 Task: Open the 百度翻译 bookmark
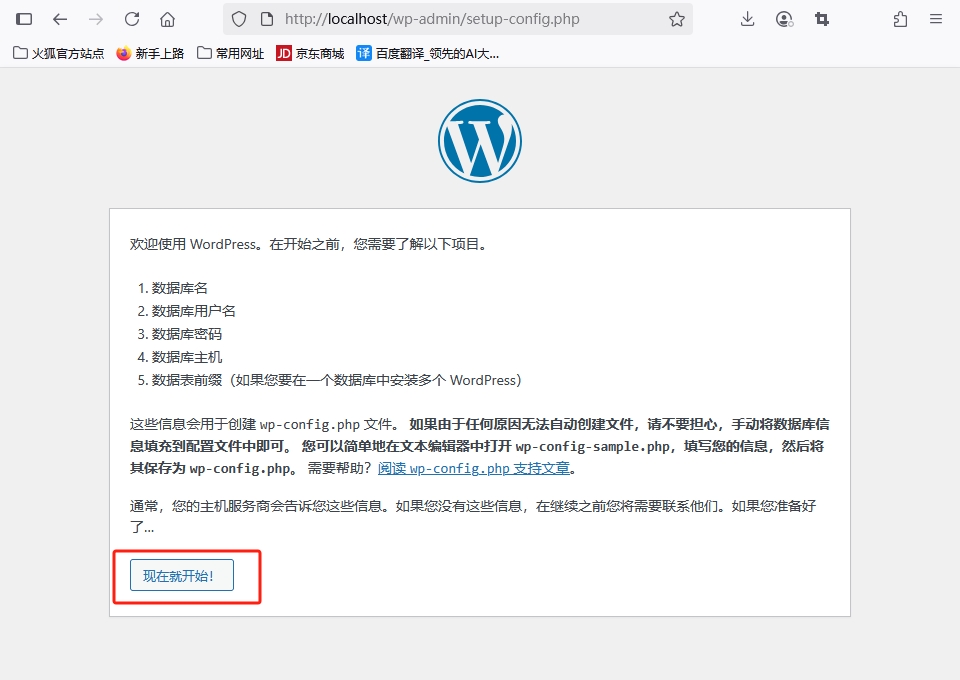point(427,53)
